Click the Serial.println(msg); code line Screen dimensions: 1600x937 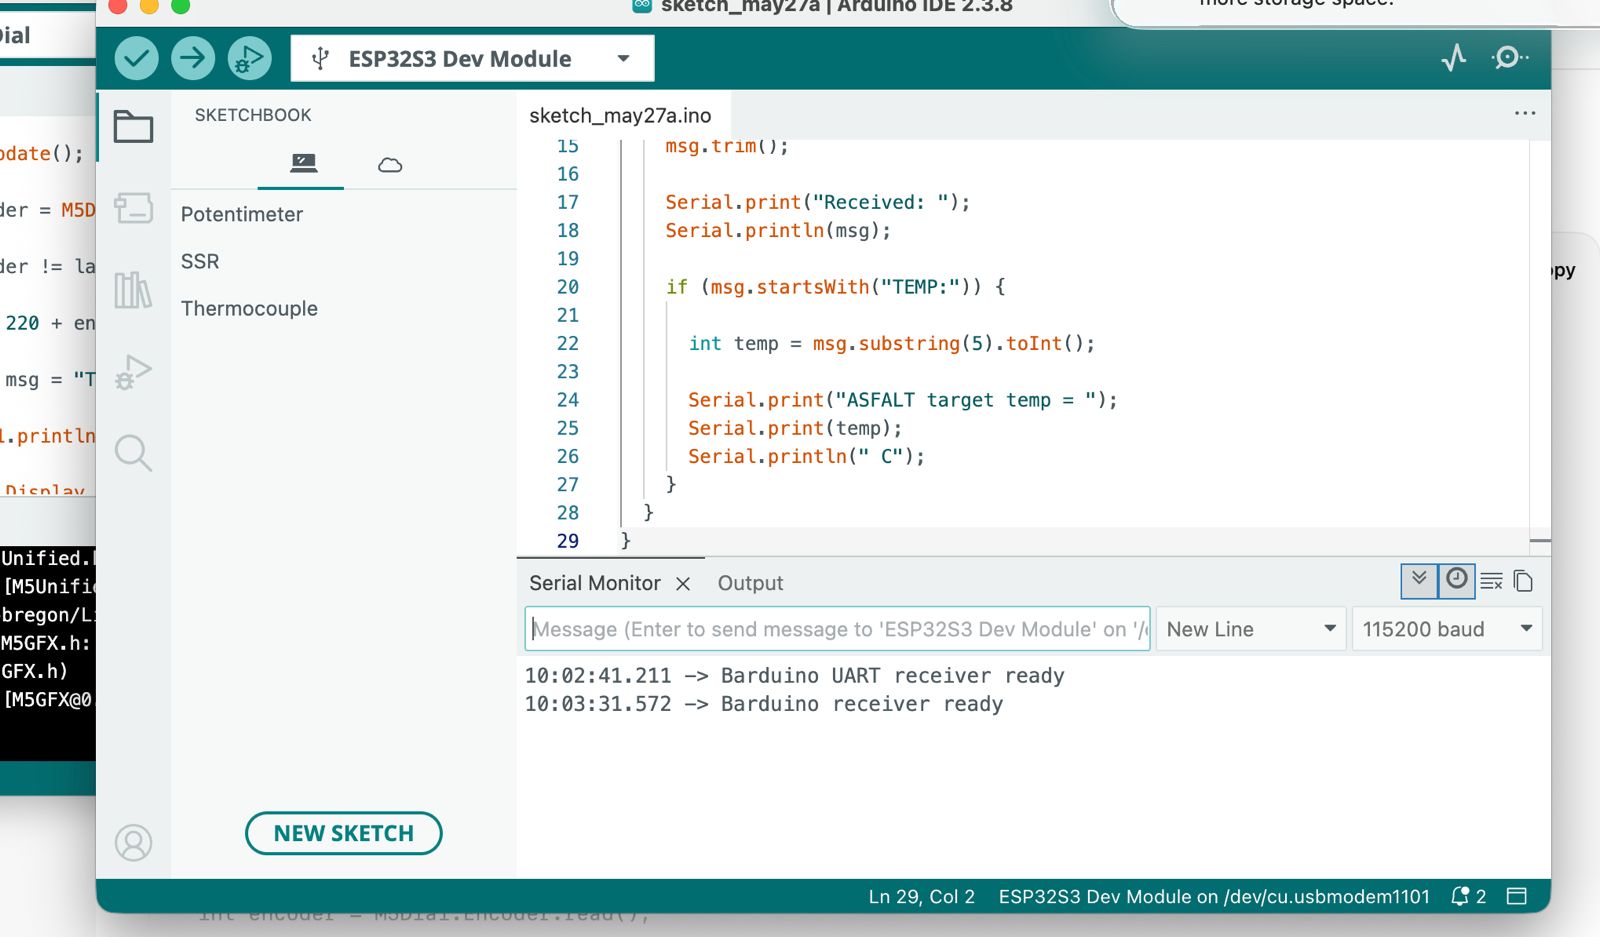(778, 230)
